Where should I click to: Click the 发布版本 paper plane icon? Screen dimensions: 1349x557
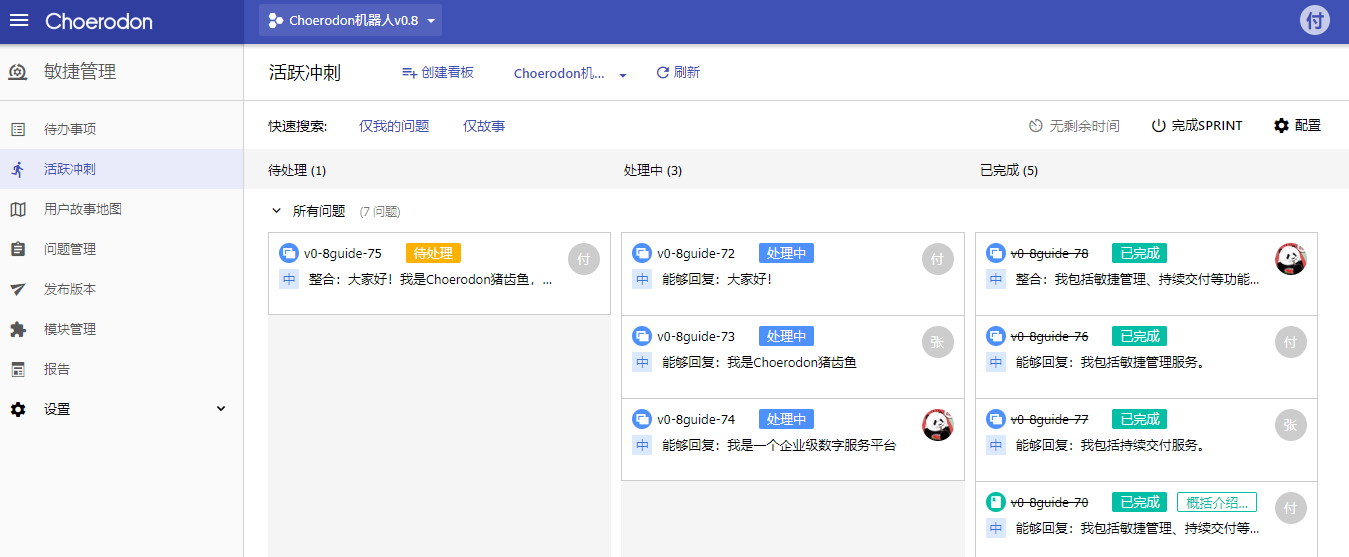tap(18, 289)
